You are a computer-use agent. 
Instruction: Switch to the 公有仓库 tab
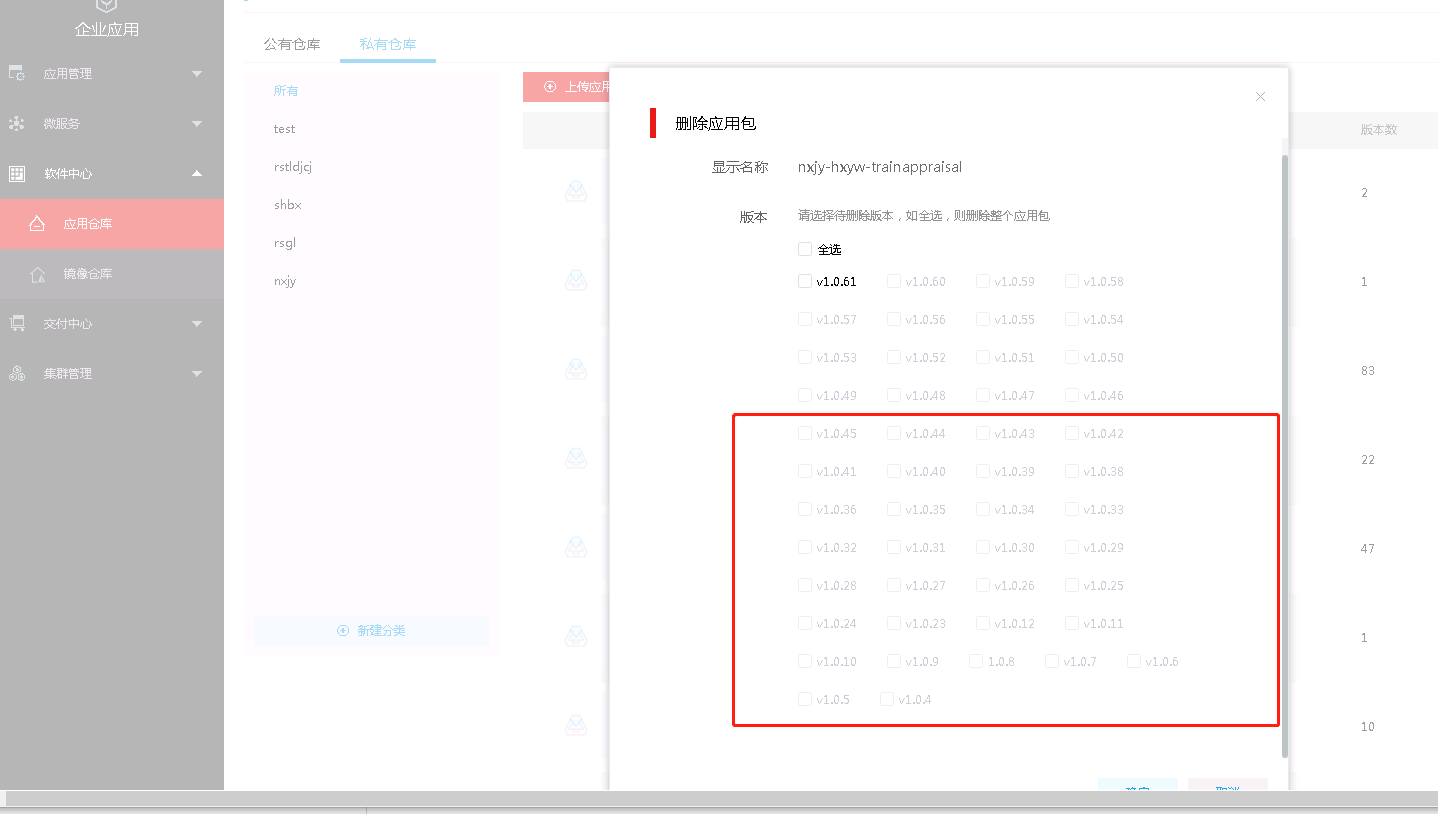point(292,44)
